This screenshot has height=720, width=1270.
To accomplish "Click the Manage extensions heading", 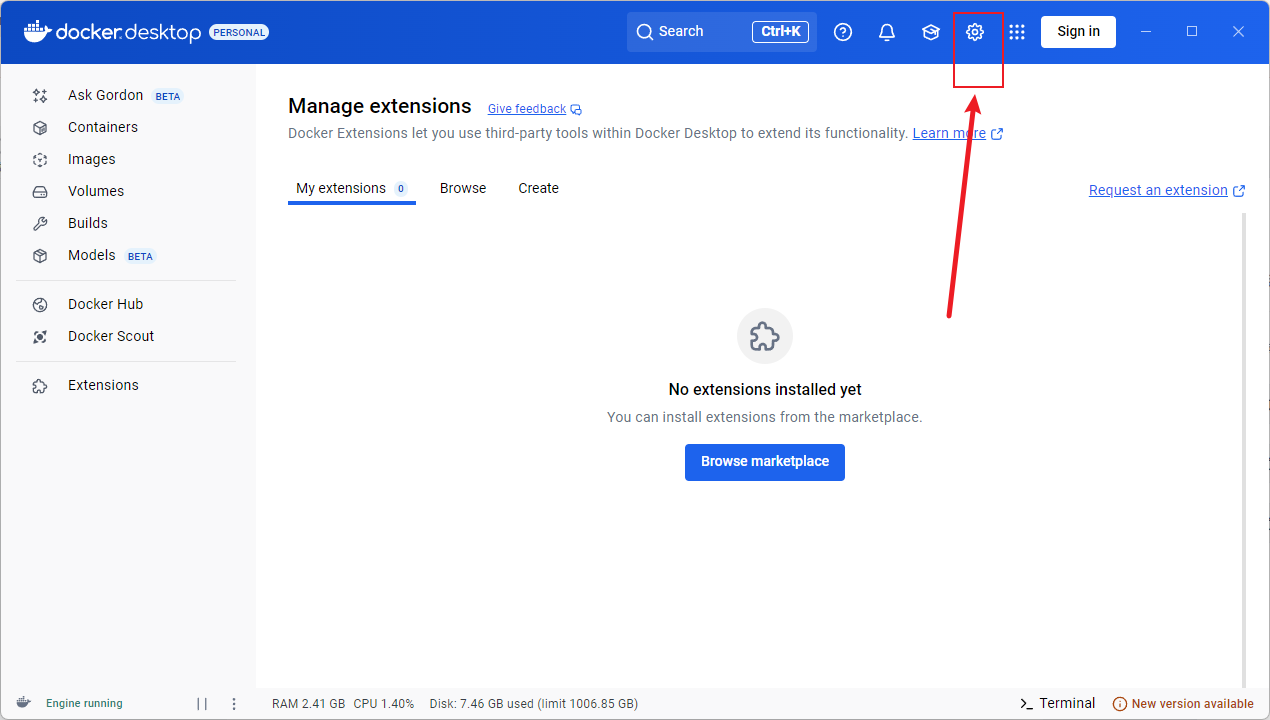I will (x=380, y=106).
